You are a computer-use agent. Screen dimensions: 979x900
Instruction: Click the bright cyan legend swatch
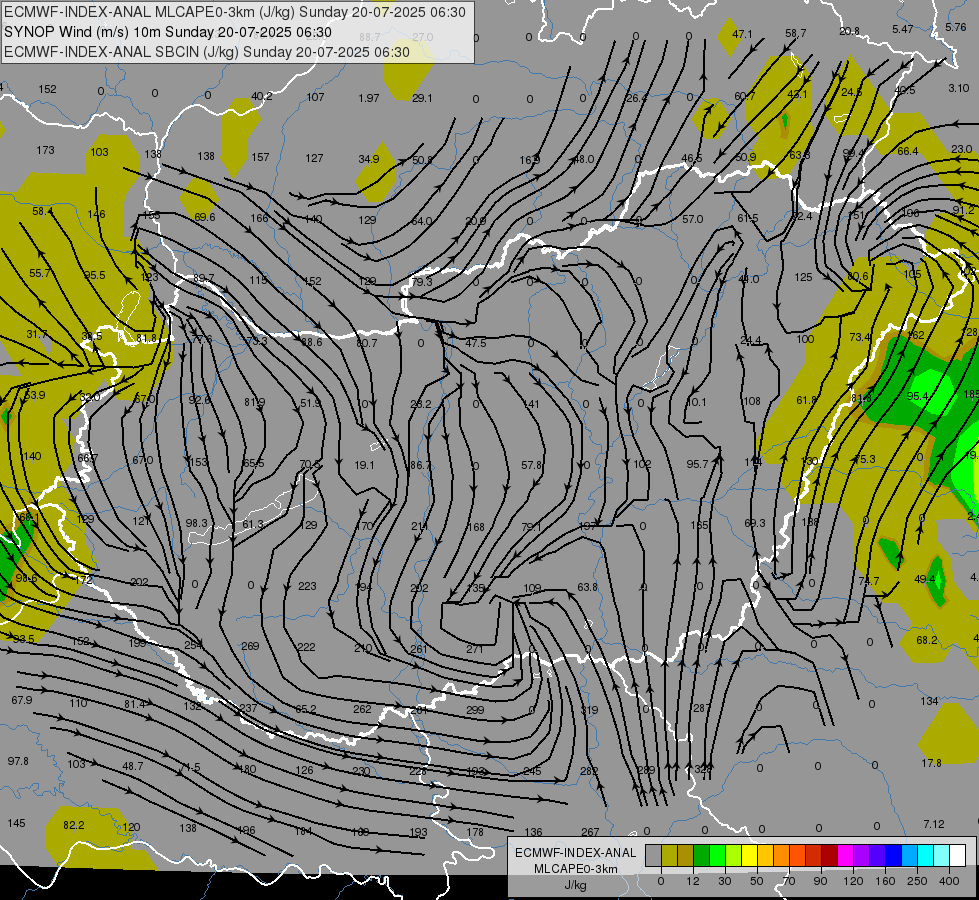[x=925, y=855]
